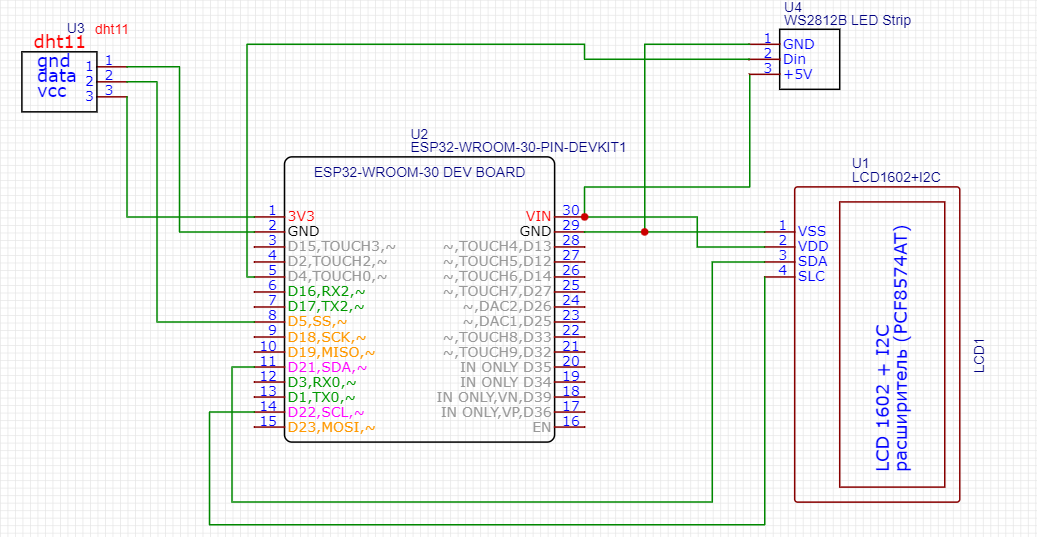This screenshot has height=537, width=1037.
Task: Click the D4,TOUCH0 pin label
Action: pos(338,277)
